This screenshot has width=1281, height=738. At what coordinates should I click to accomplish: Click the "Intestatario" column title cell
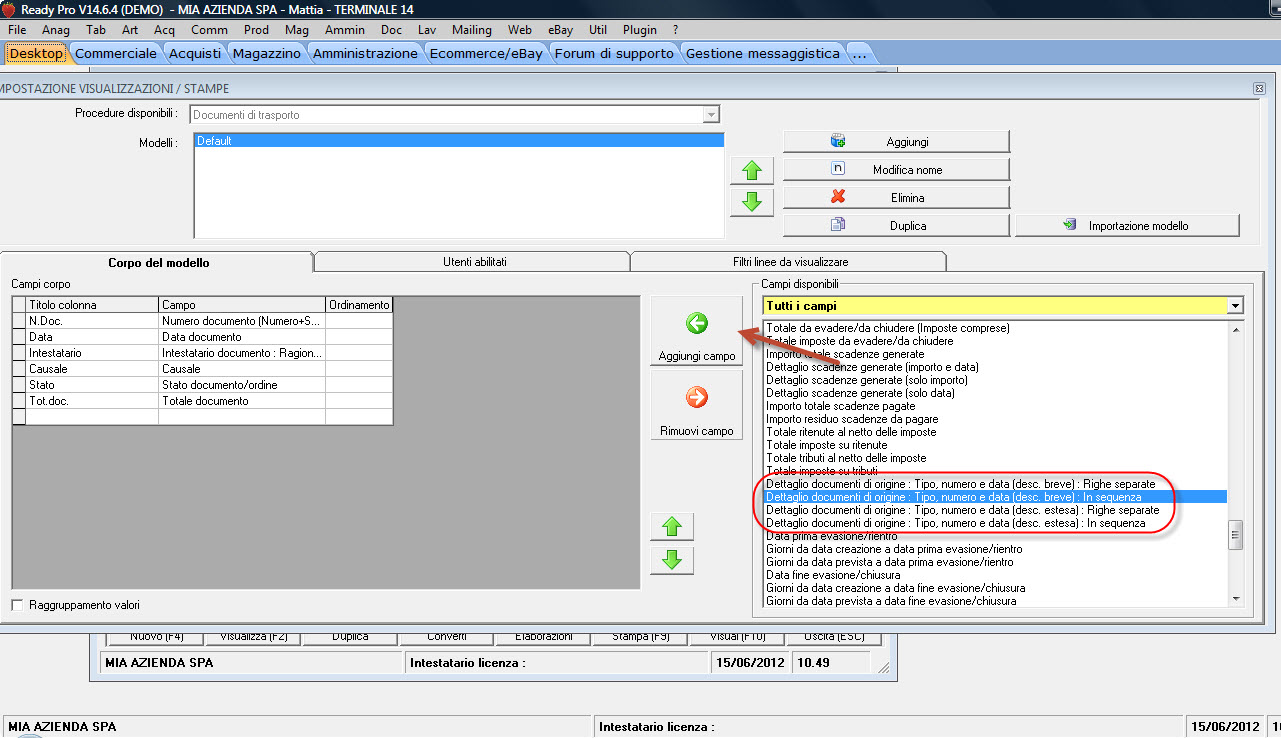click(92, 353)
